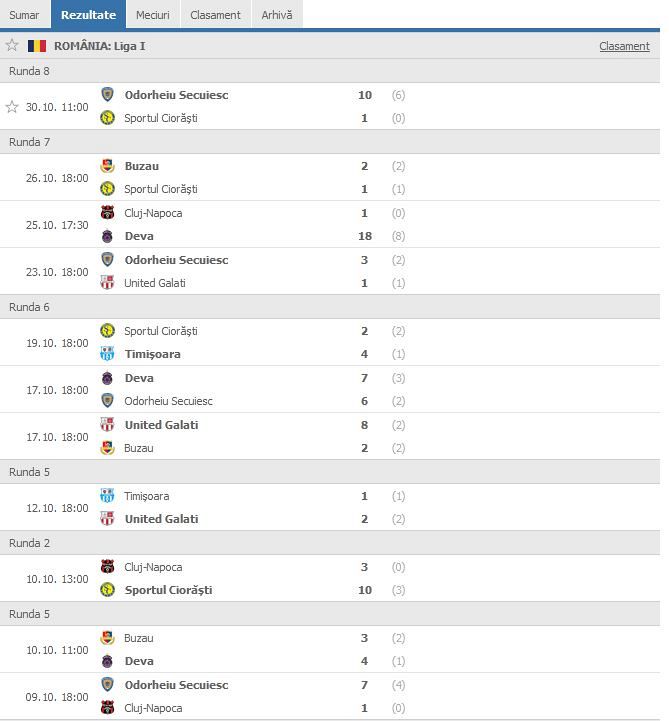Open the Clasament link at right
The height and width of the screenshot is (721, 669).
point(624,46)
